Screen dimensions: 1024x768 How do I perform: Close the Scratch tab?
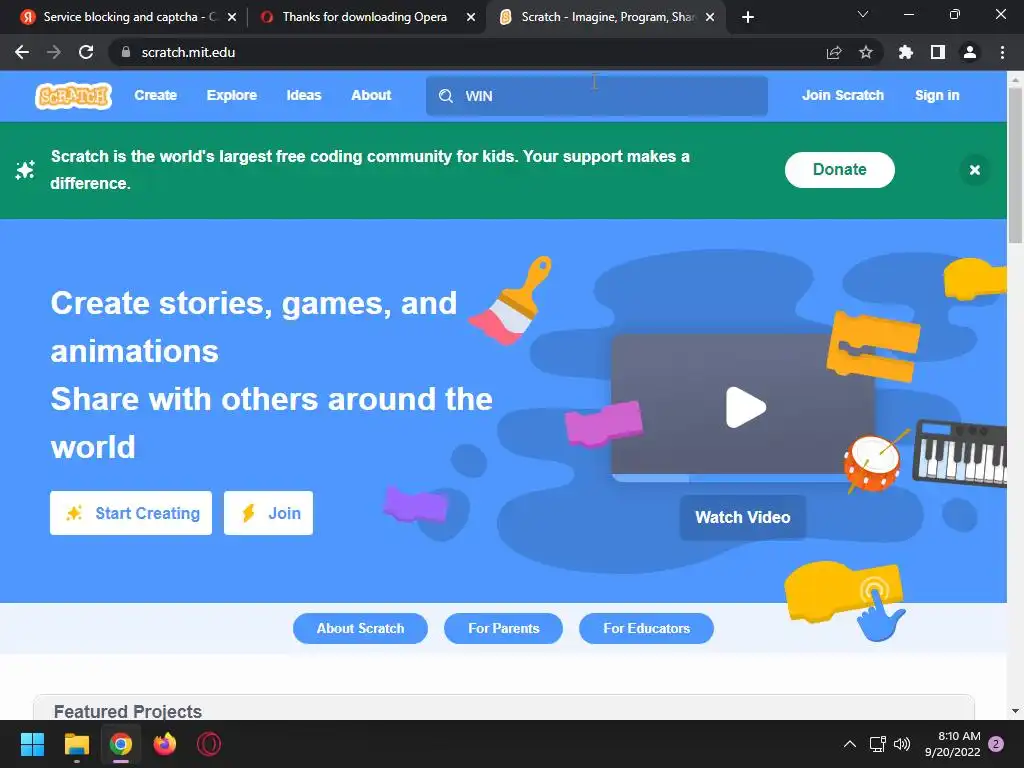710,17
